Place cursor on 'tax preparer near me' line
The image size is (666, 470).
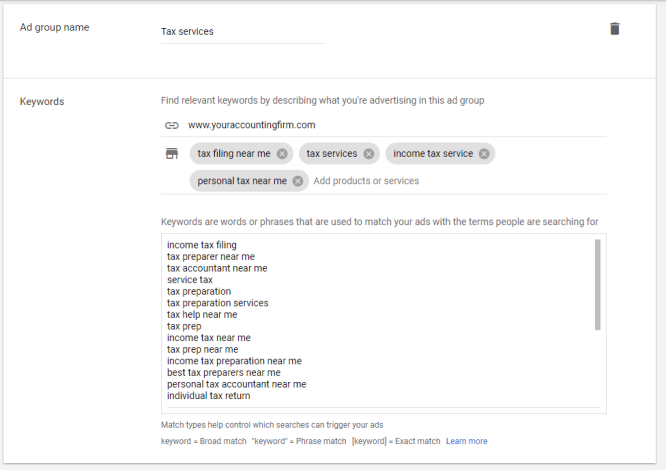211,257
